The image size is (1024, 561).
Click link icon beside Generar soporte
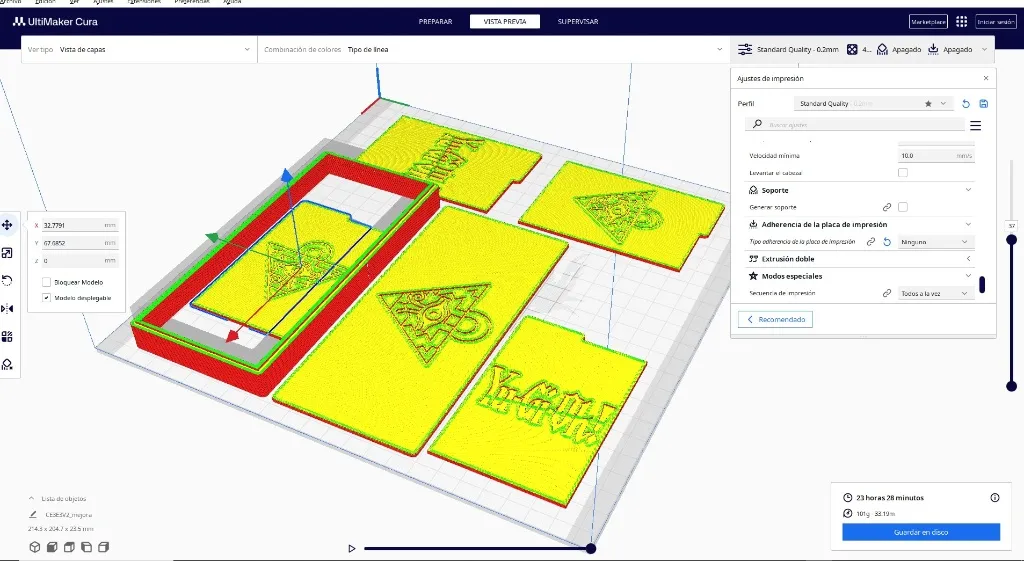click(x=887, y=207)
